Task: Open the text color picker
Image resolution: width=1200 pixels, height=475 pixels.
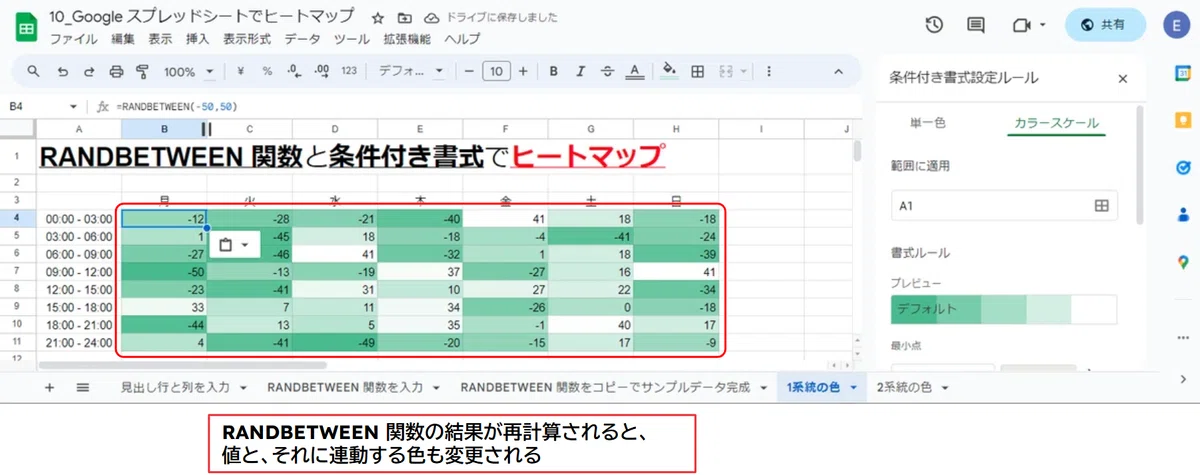Action: click(633, 72)
